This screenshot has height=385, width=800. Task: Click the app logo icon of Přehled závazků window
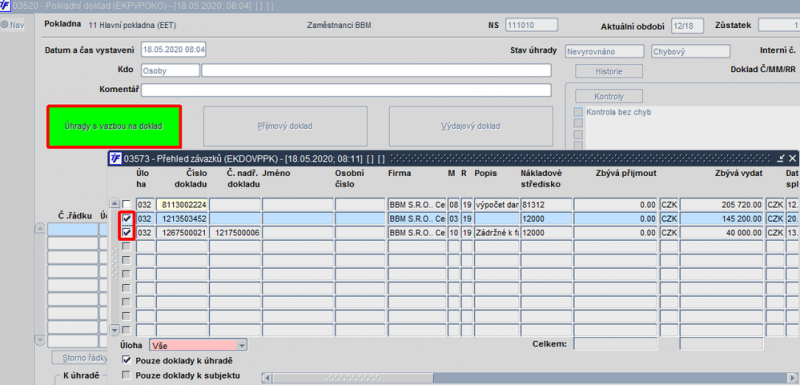[x=116, y=158]
